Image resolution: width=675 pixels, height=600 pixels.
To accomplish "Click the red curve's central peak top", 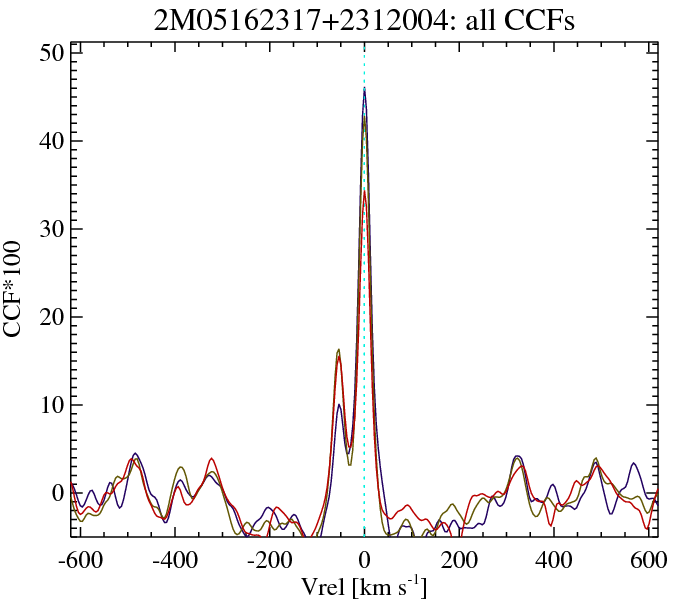I will click(365, 191).
